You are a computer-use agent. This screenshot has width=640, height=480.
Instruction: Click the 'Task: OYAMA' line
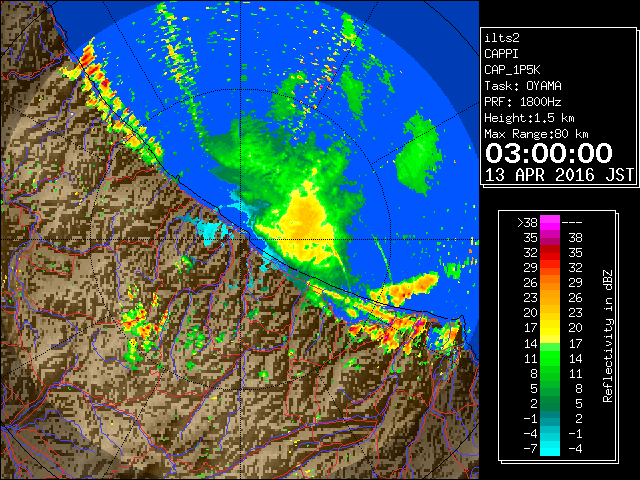click(x=523, y=86)
